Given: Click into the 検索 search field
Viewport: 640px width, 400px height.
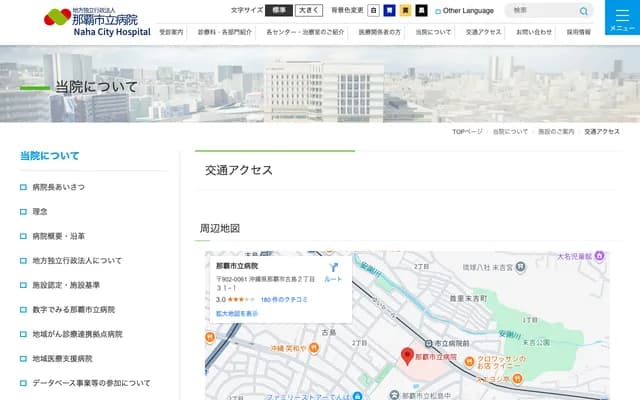Looking at the screenshot, I should point(540,11).
